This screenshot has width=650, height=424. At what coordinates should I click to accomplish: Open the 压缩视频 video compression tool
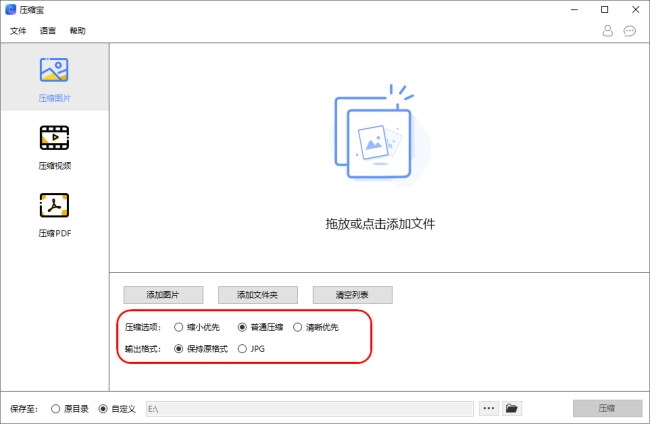point(54,137)
